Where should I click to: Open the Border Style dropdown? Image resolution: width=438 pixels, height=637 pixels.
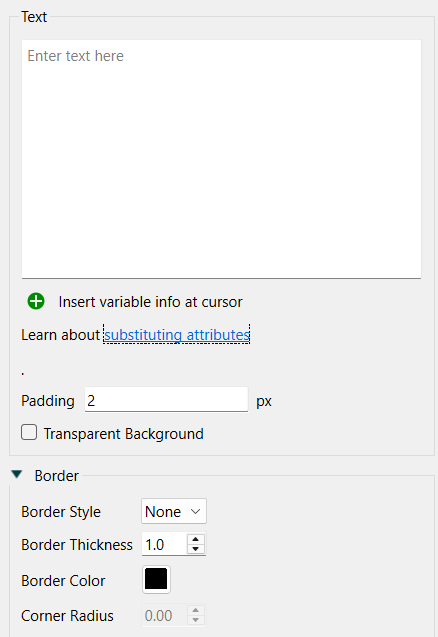tap(174, 511)
